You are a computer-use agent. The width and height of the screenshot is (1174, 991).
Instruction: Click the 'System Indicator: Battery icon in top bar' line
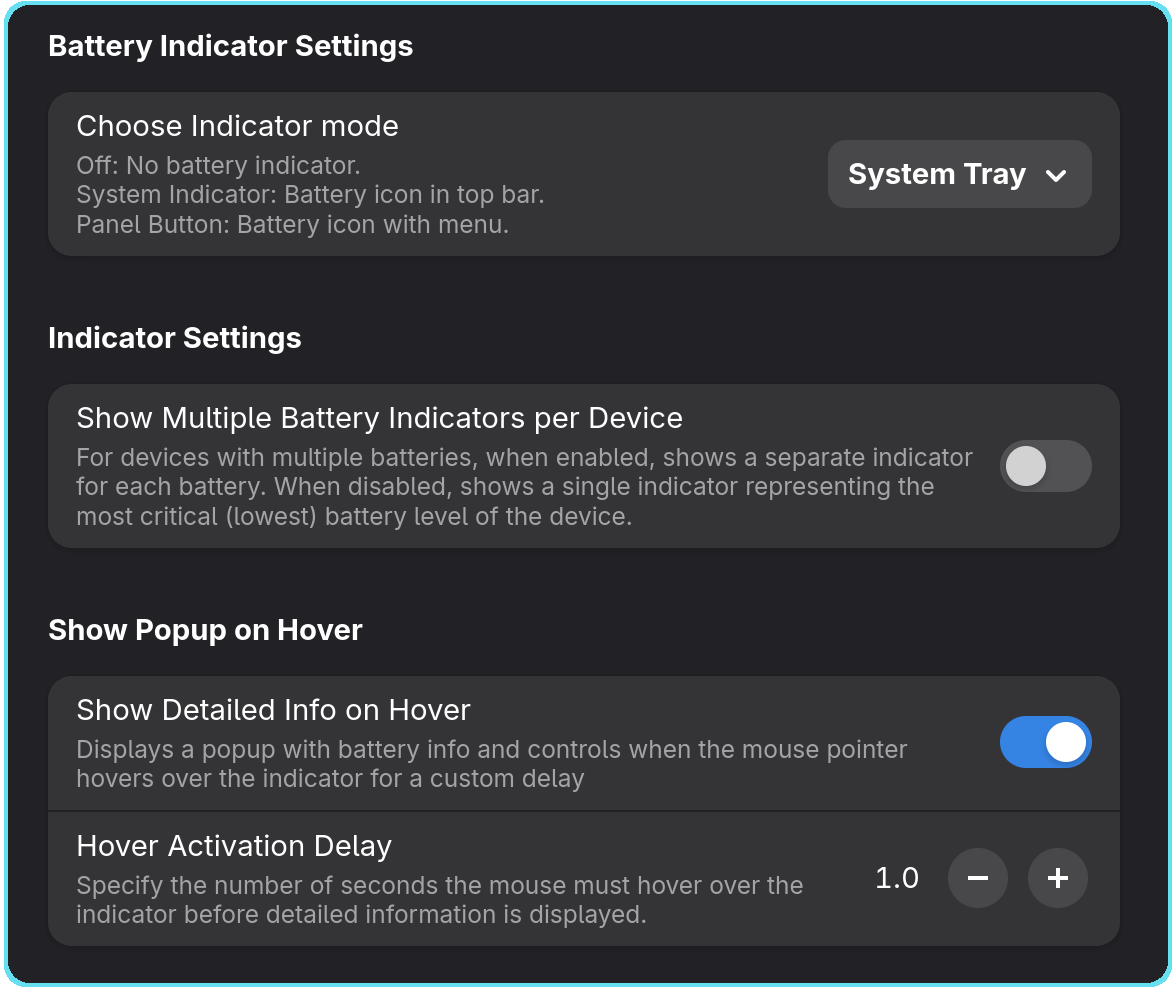[310, 194]
